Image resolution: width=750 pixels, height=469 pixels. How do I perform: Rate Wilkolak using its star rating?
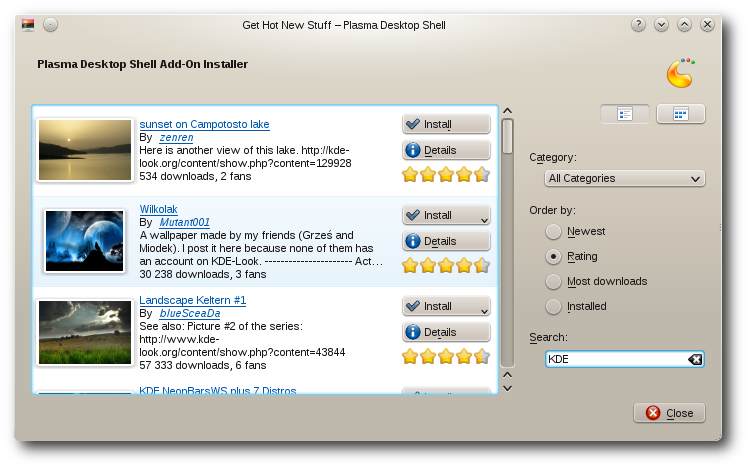445,265
